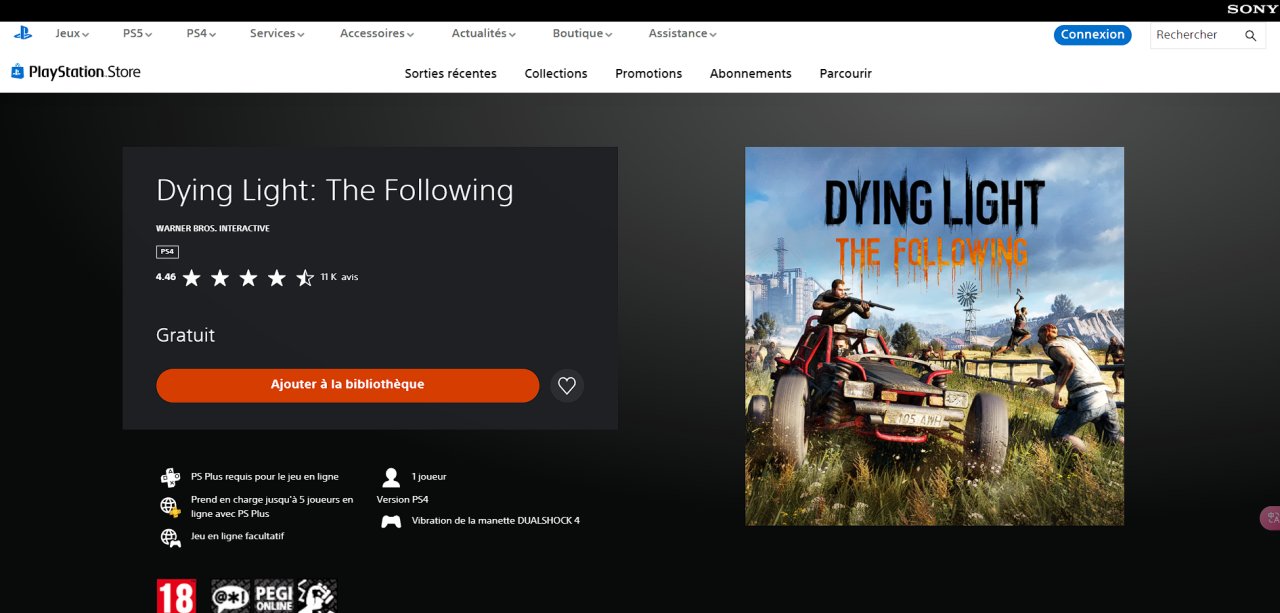Open the Parcourir tab
This screenshot has height=613, width=1280.
pos(845,73)
